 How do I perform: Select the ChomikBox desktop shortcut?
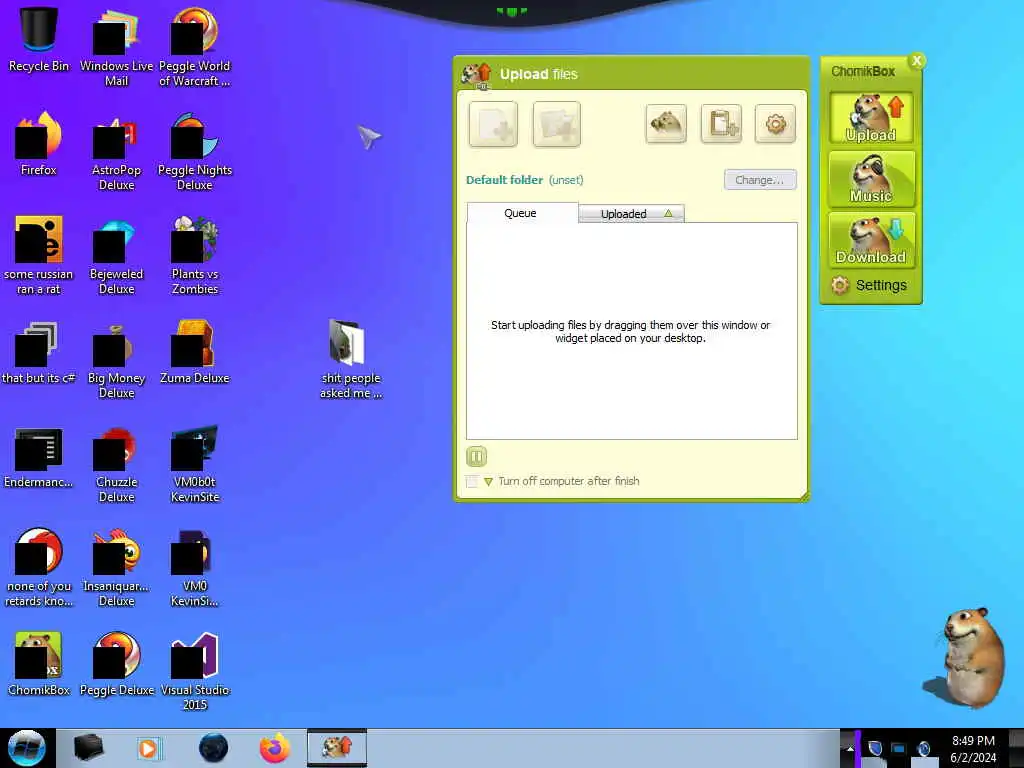click(39, 664)
